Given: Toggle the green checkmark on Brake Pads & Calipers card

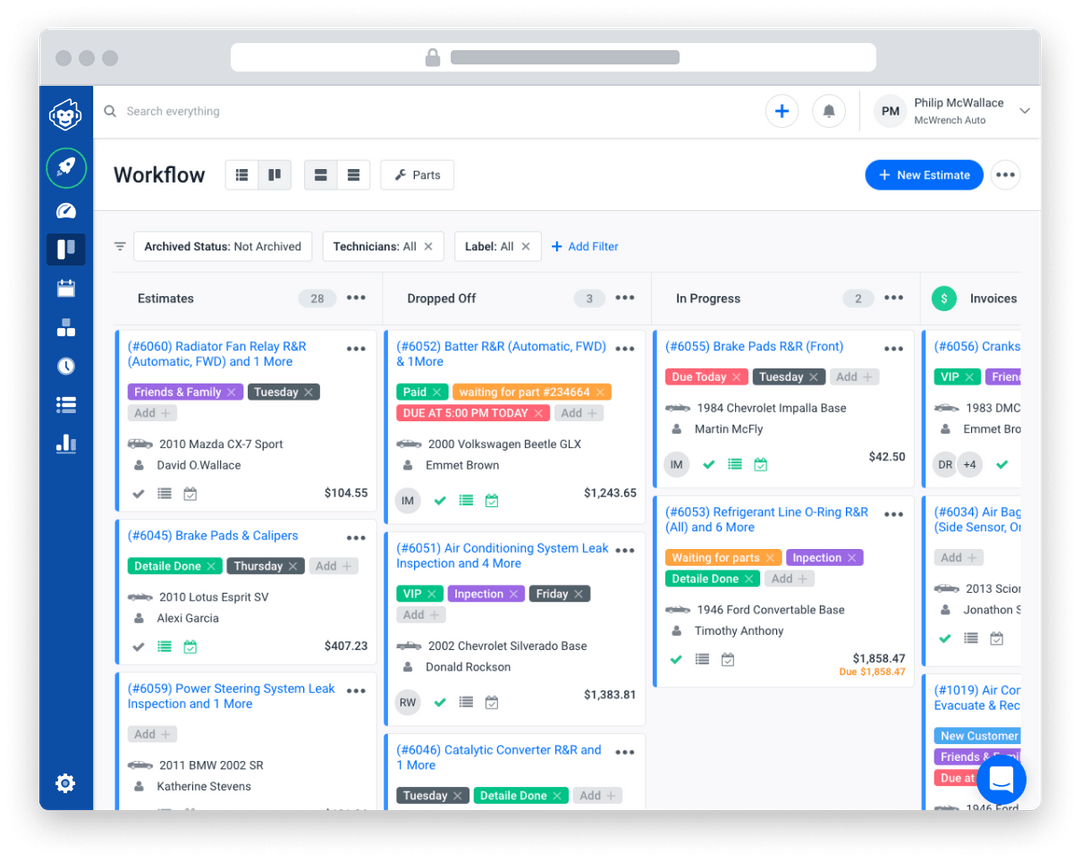Looking at the screenshot, I should 138,646.
